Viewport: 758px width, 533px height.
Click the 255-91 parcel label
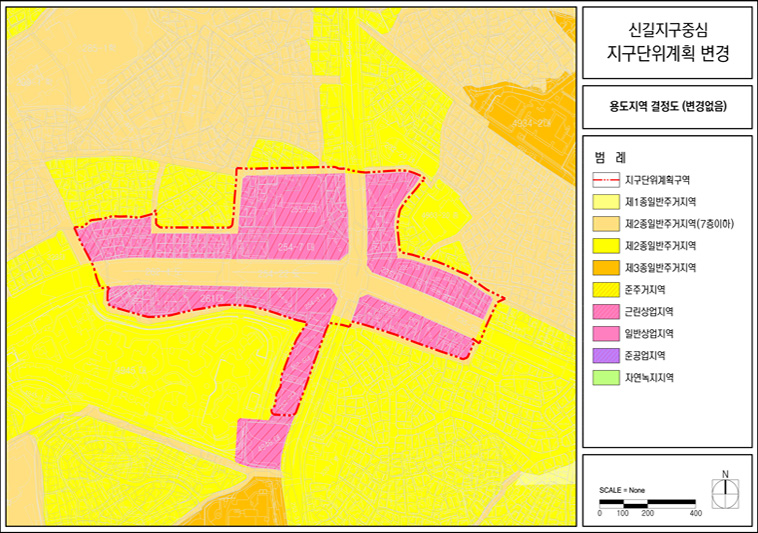(x=304, y=209)
